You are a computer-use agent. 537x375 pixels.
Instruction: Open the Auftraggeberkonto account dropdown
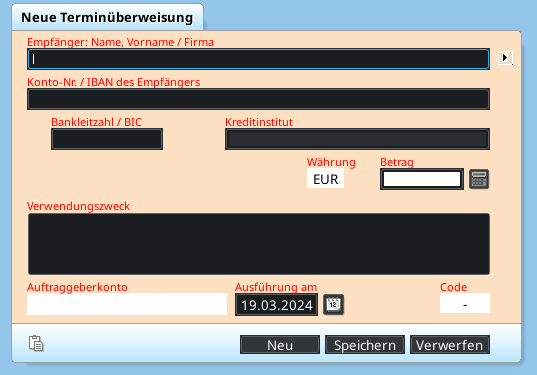tap(127, 304)
